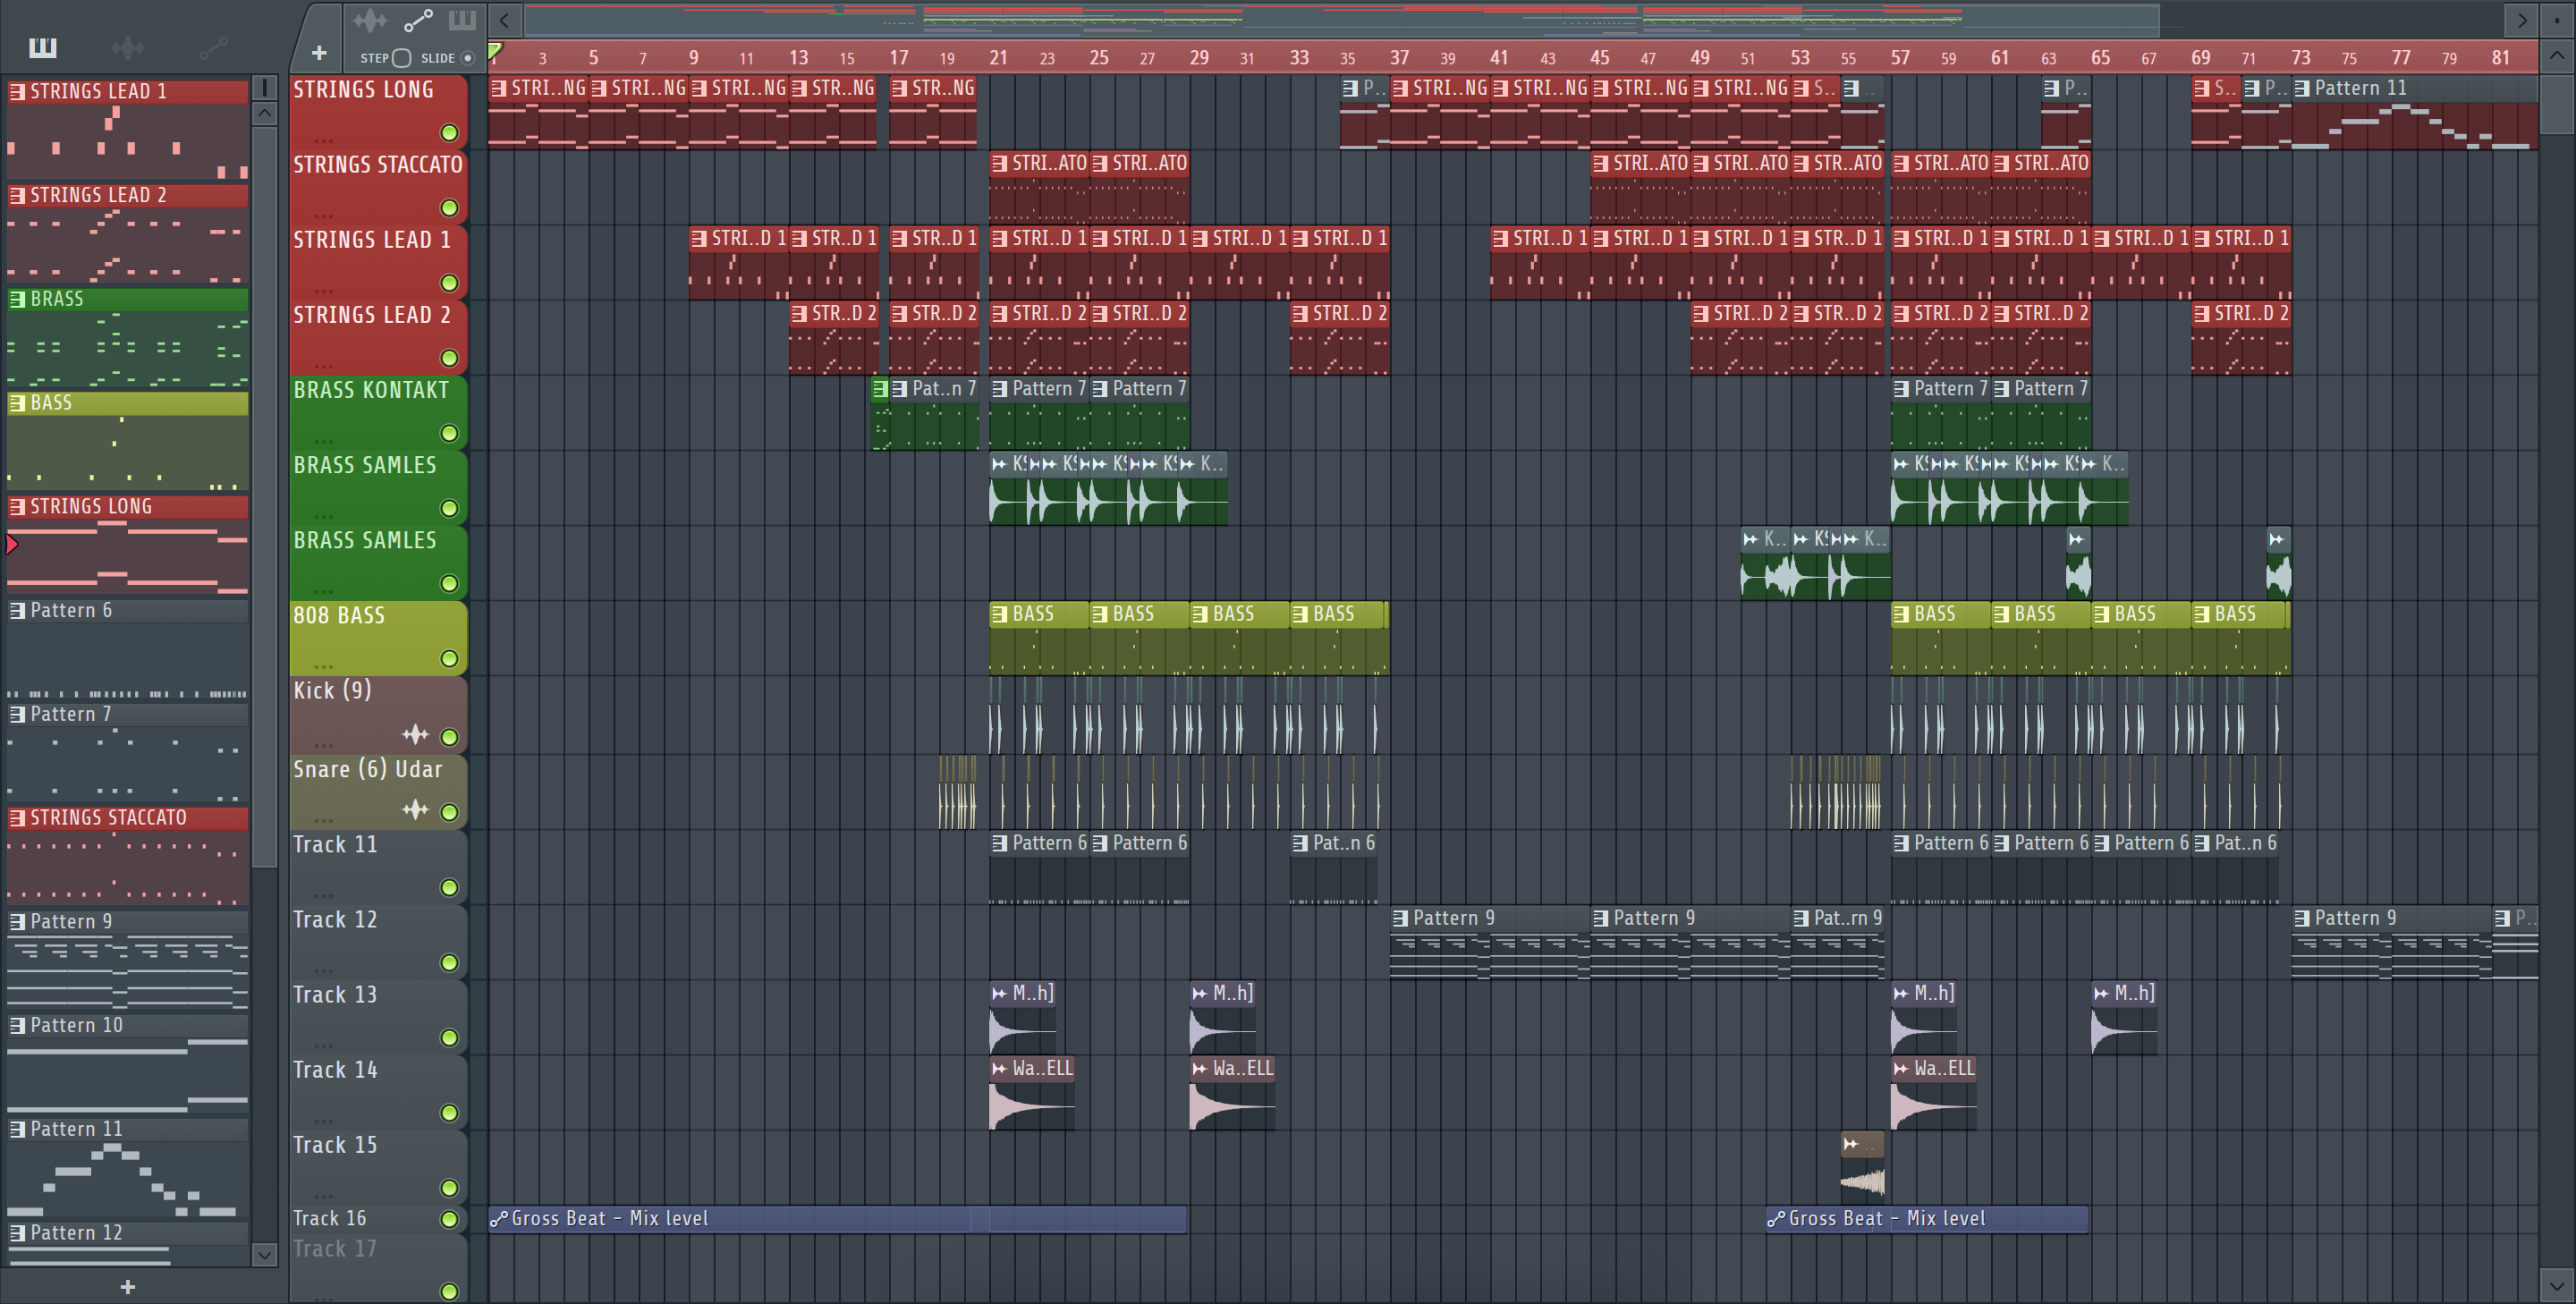
Task: Click the Pattern 6 icon in picker
Action: (x=18, y=610)
